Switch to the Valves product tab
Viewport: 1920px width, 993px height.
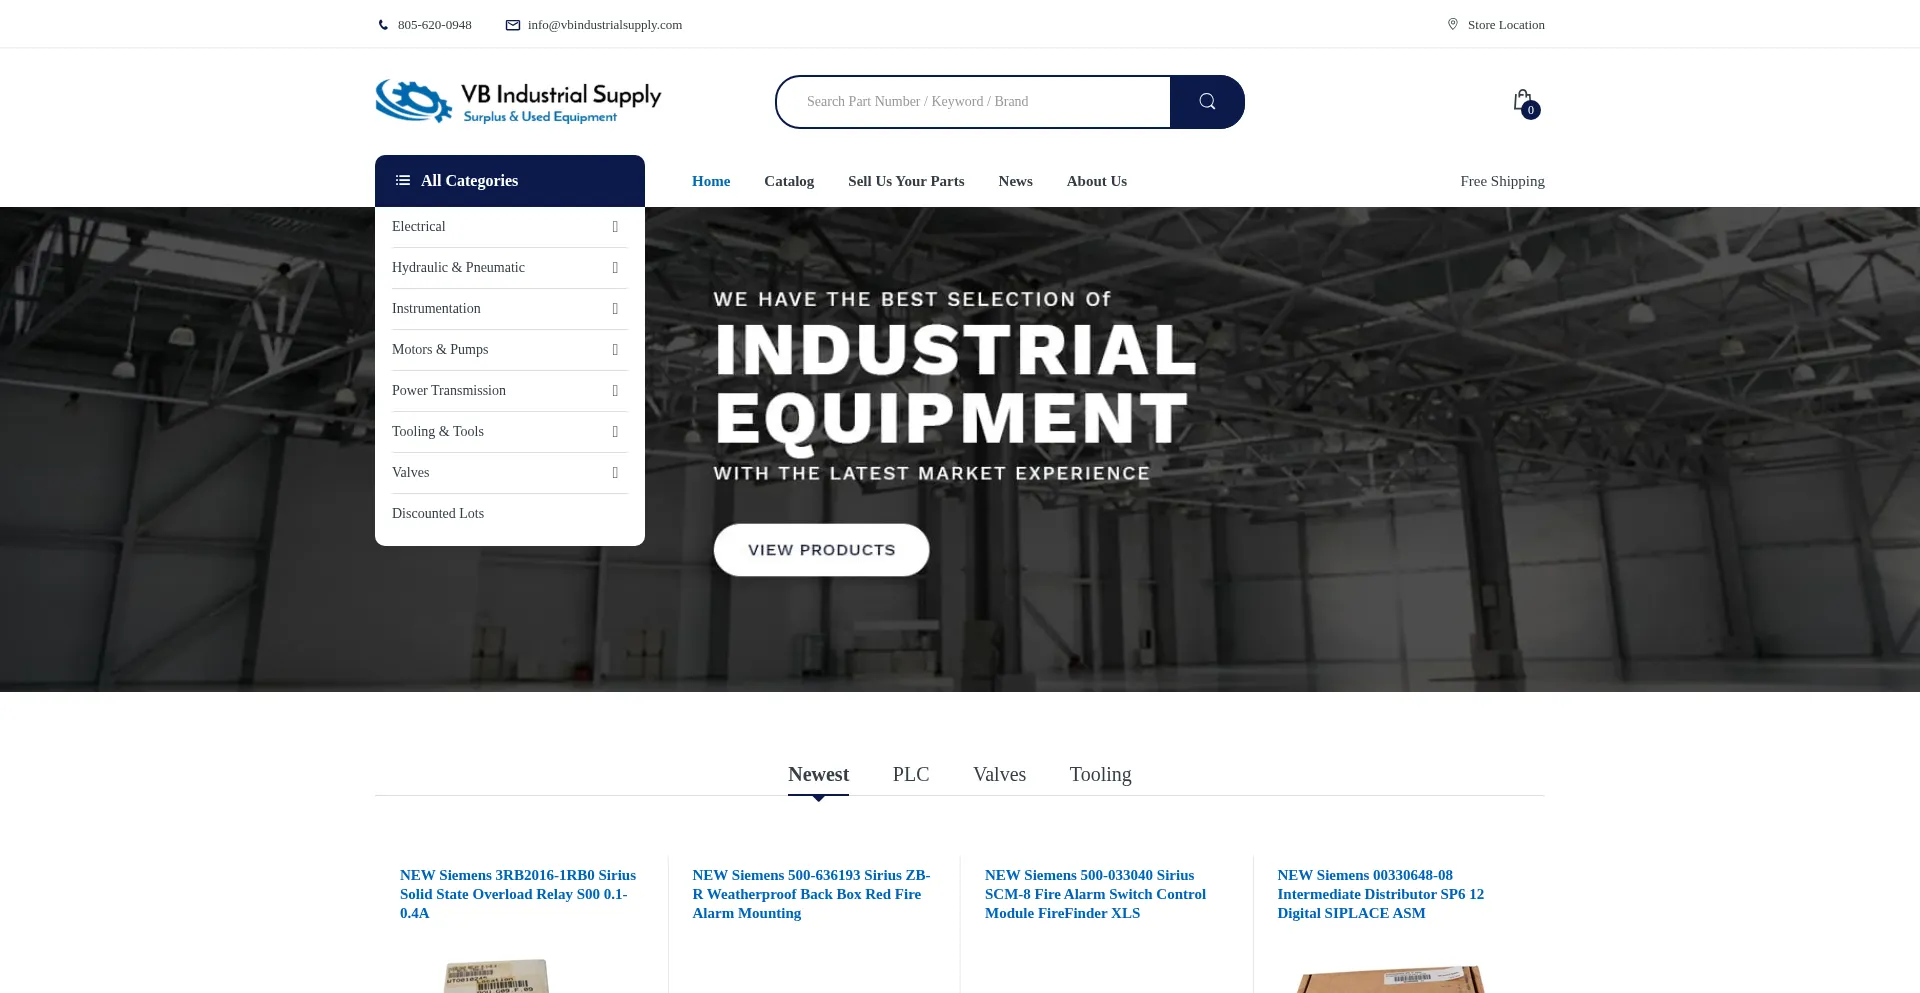[999, 774]
